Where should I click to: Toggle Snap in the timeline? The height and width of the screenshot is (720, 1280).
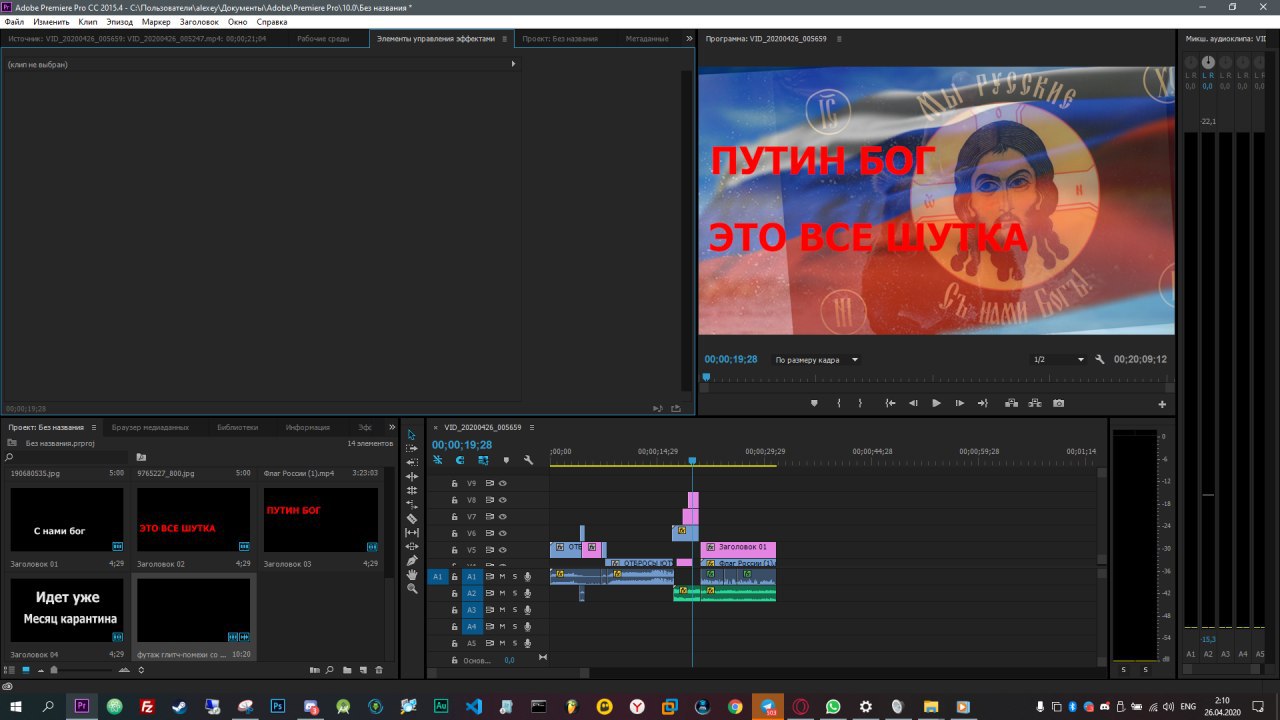pyautogui.click(x=460, y=461)
